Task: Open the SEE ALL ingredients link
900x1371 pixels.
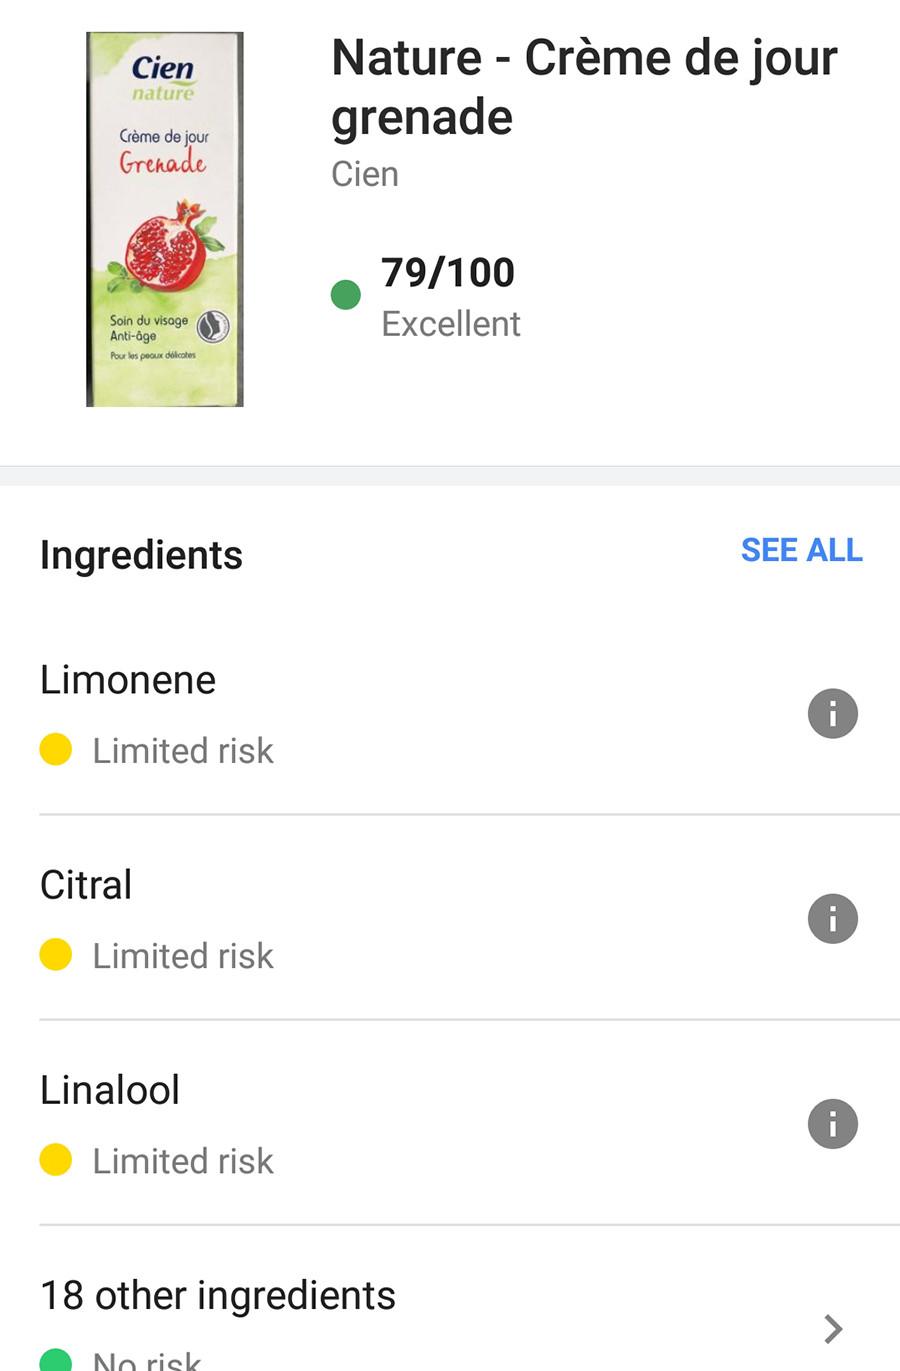Action: tap(801, 550)
